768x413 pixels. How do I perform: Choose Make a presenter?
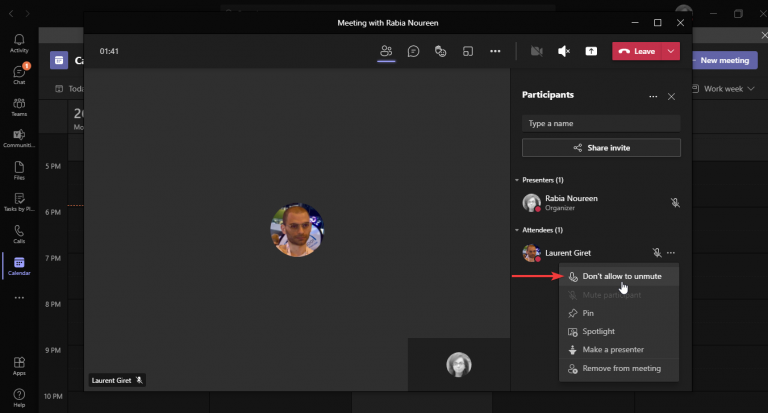tap(619, 350)
